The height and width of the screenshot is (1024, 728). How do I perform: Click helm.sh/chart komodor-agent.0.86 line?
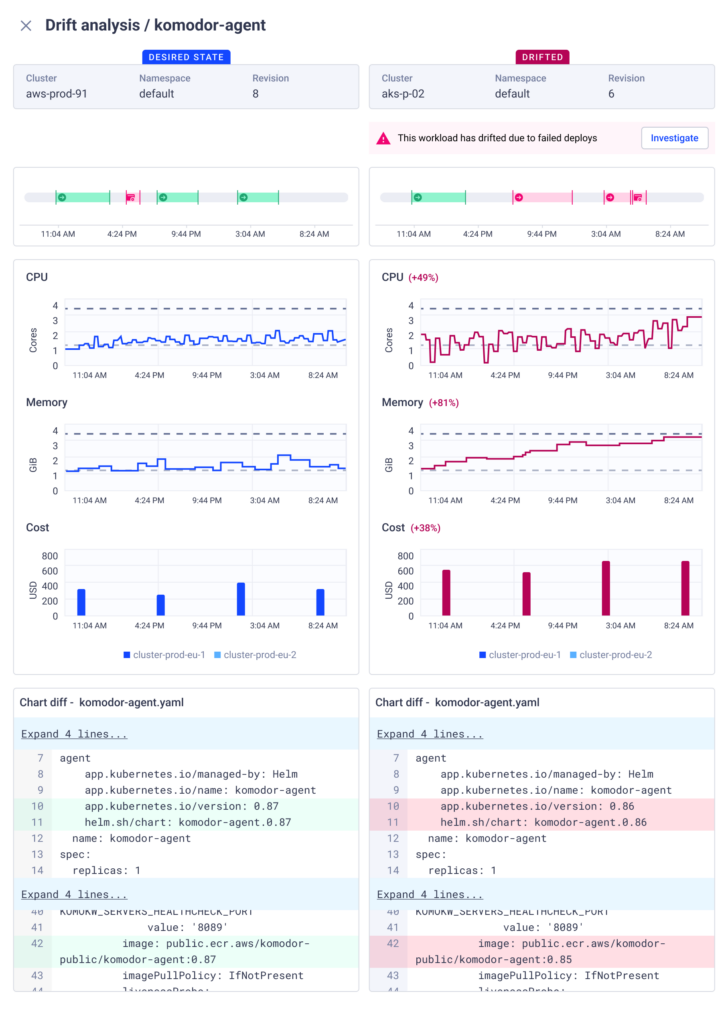coord(542,822)
